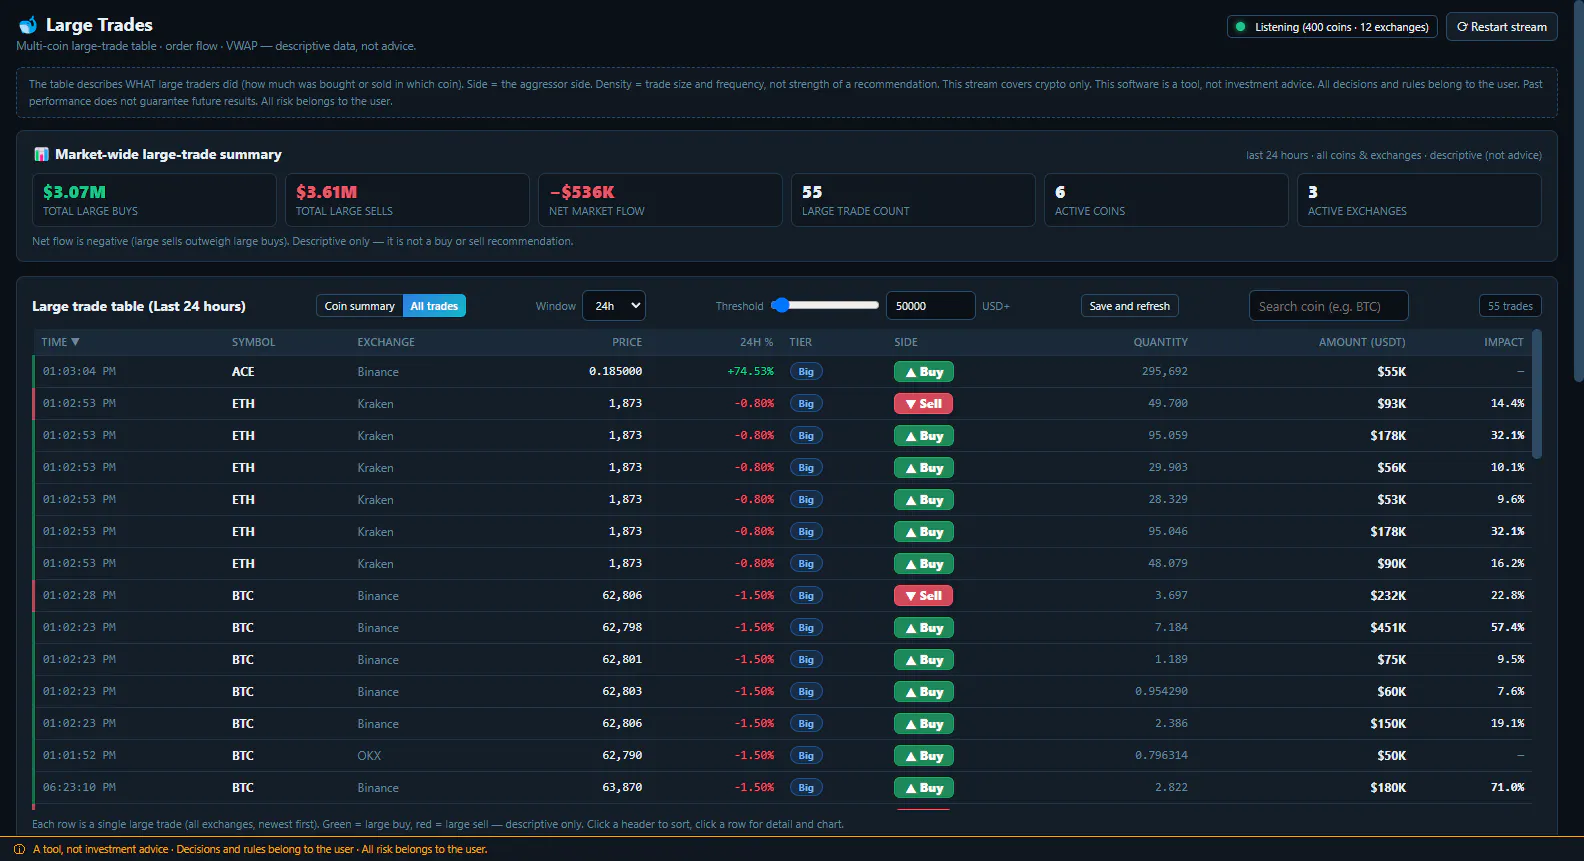Switch to the Coin summary tab
The height and width of the screenshot is (861, 1584).
pyautogui.click(x=359, y=306)
